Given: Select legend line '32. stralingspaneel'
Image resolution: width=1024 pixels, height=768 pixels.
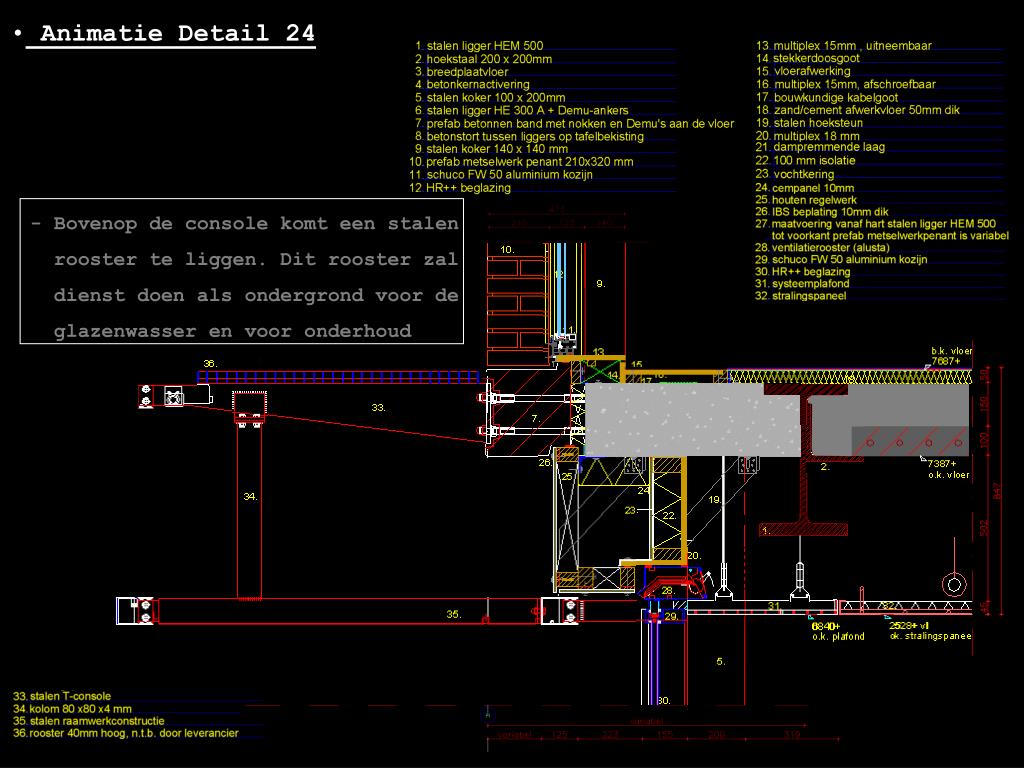Looking at the screenshot, I should [801, 296].
